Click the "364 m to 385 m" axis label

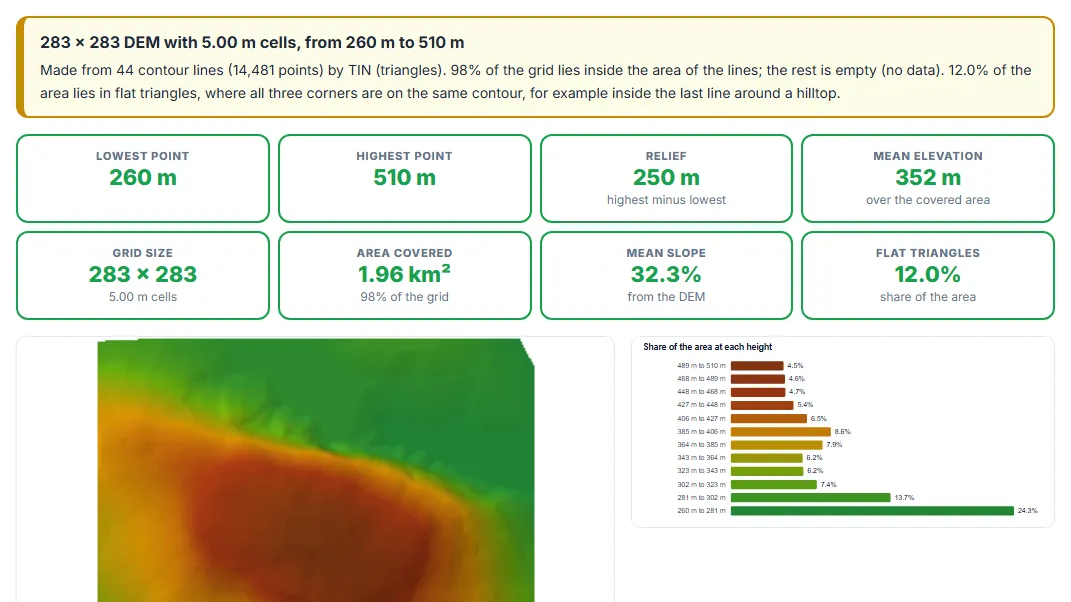pyautogui.click(x=701, y=445)
